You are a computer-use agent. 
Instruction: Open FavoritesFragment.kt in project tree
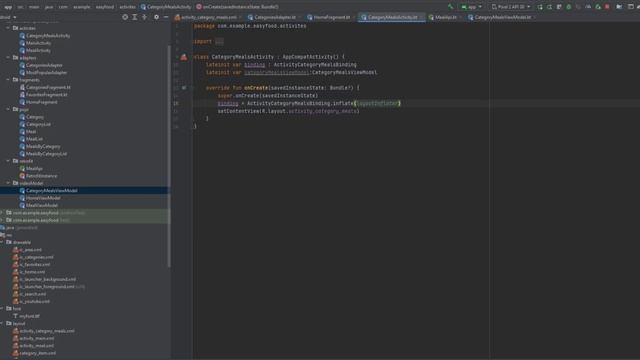[x=43, y=94]
